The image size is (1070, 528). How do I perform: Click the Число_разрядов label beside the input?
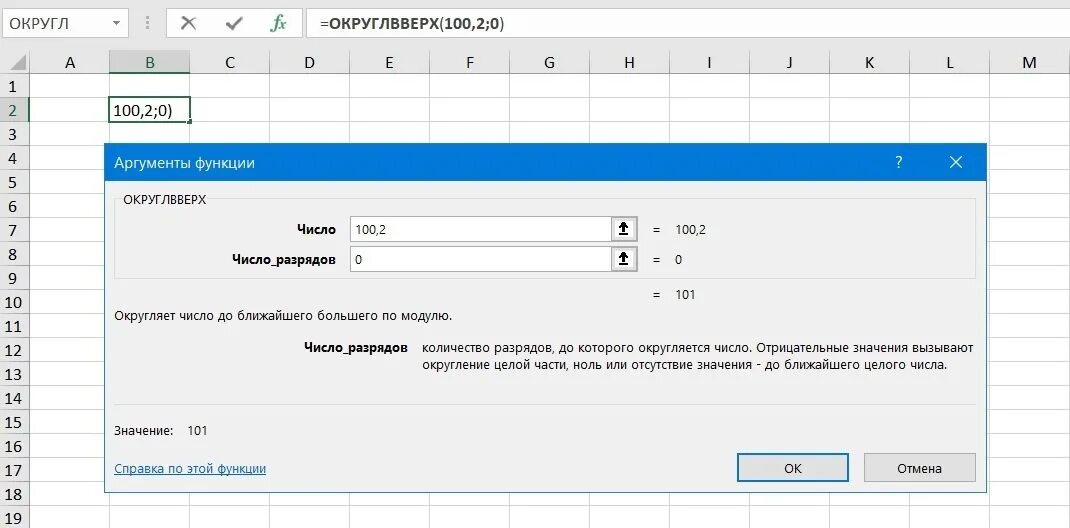tap(284, 260)
